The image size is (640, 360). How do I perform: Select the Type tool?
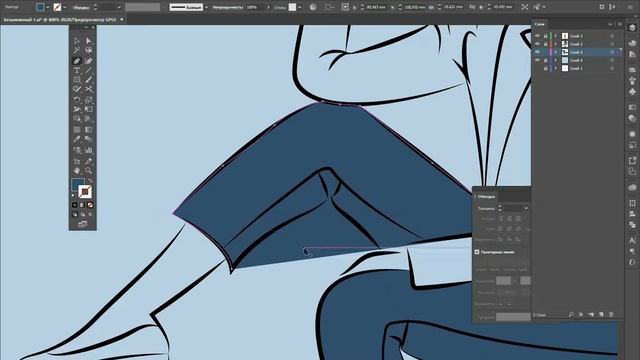77,70
